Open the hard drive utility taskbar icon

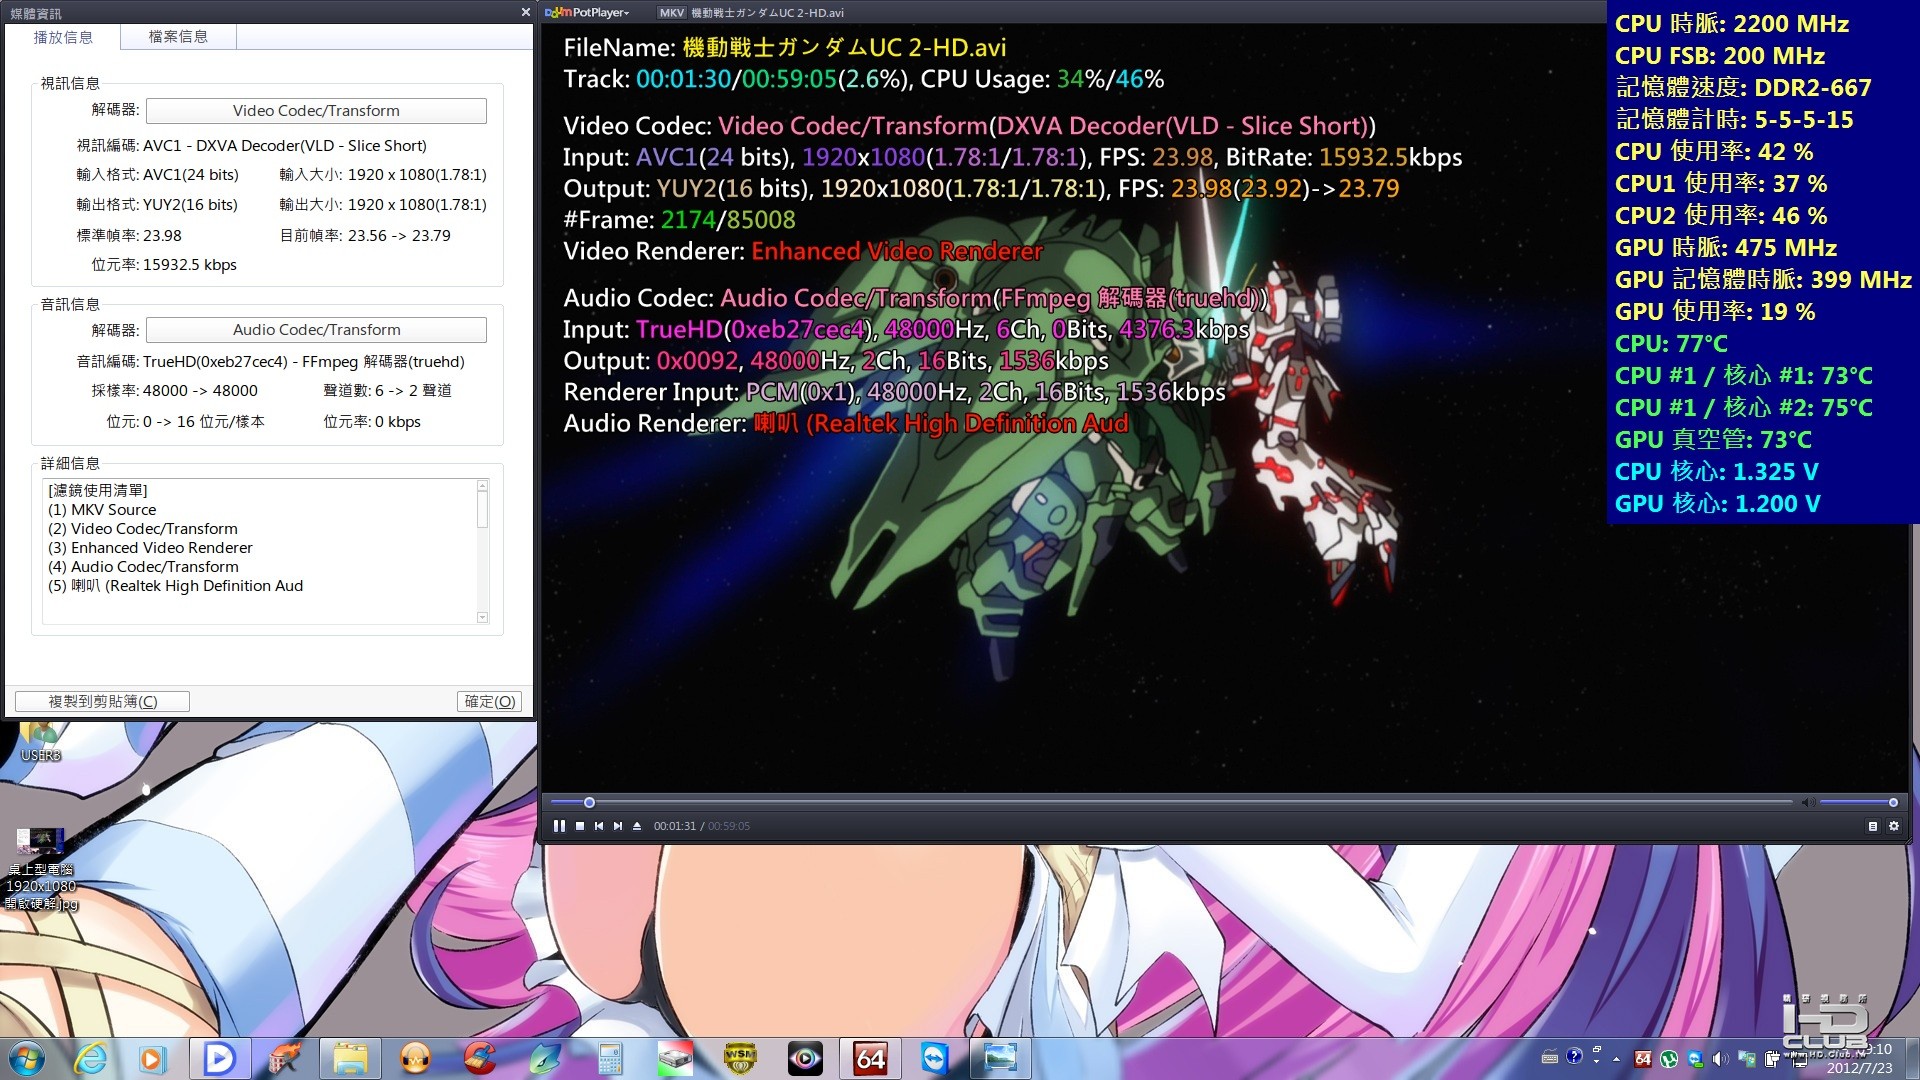(675, 1058)
